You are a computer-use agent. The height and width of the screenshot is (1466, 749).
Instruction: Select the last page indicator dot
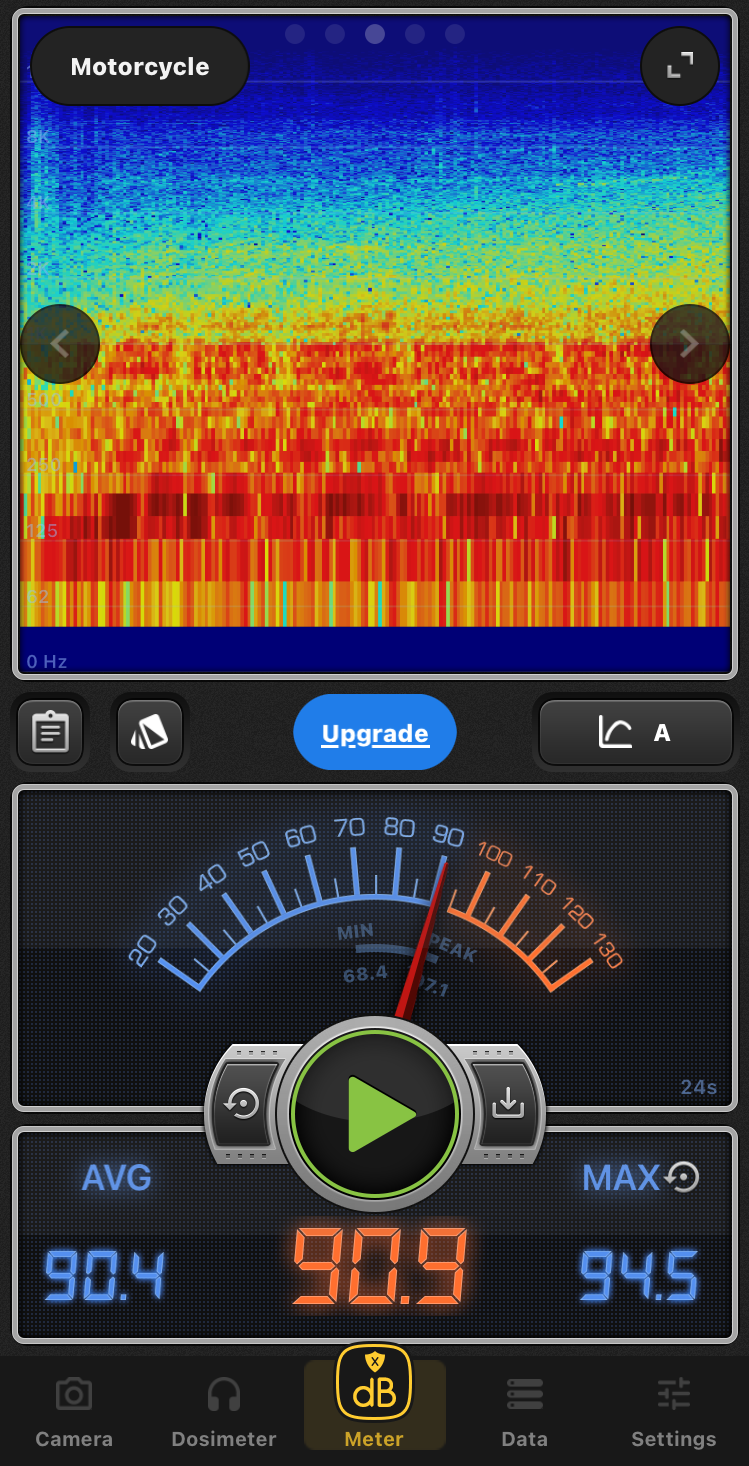pos(455,34)
